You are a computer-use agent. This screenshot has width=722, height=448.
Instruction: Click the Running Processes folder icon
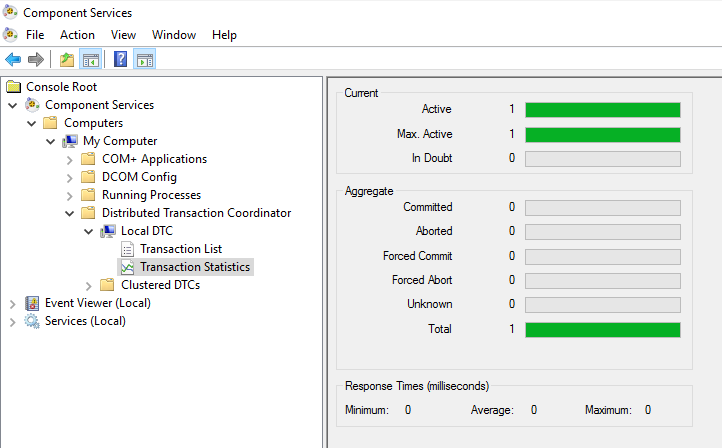pyautogui.click(x=88, y=195)
